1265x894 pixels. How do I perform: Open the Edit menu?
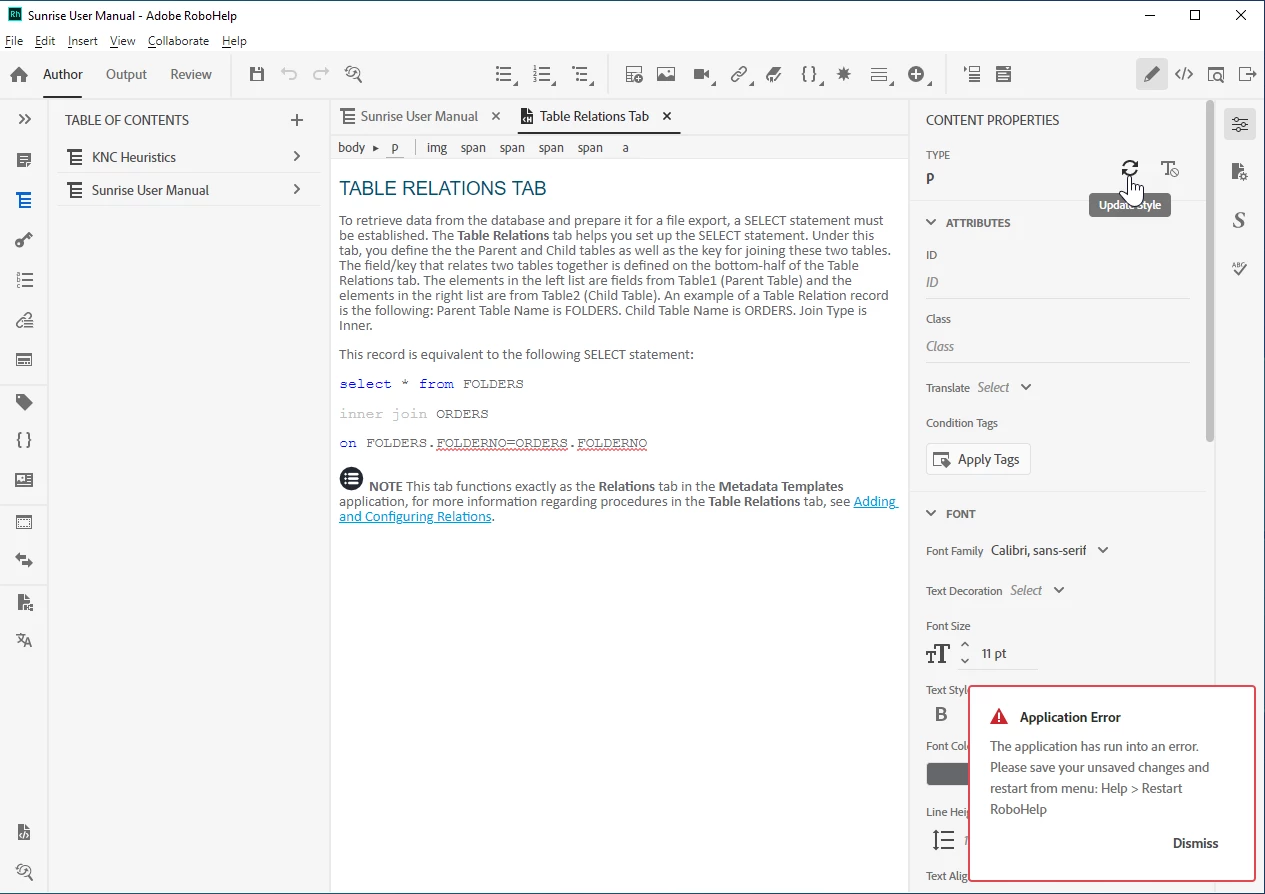(45, 41)
